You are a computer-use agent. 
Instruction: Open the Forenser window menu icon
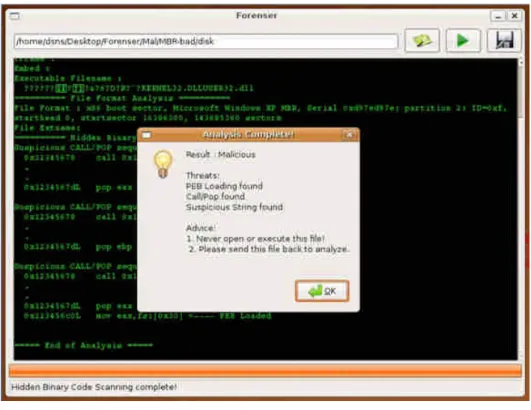tap(15, 16)
